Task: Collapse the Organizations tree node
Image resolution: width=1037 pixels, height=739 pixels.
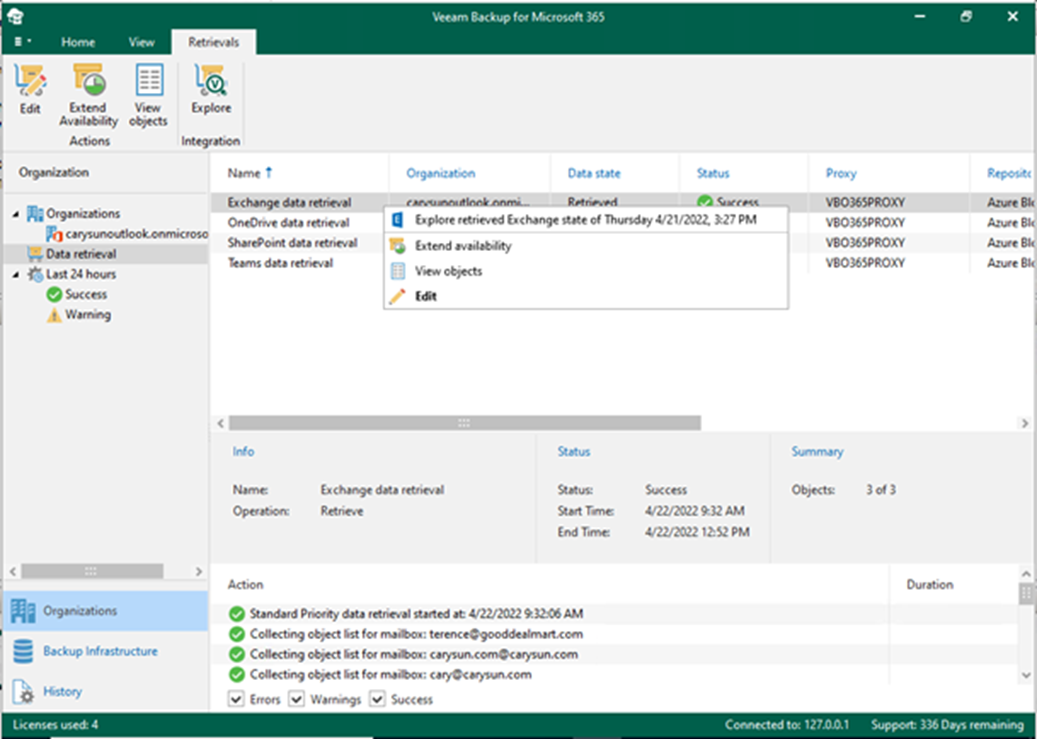Action: point(16,214)
